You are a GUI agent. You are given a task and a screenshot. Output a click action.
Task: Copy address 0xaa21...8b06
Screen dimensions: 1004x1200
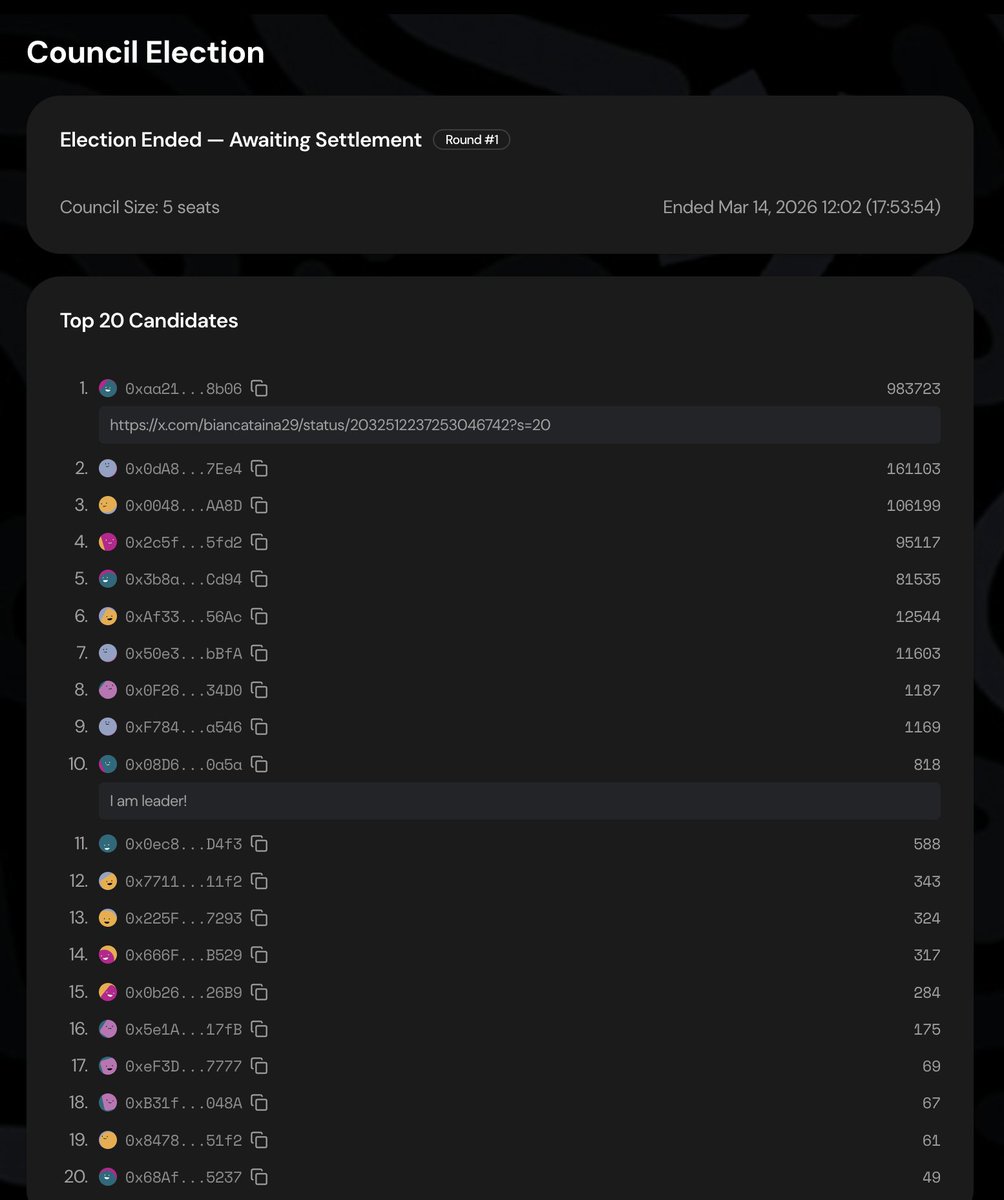click(259, 388)
